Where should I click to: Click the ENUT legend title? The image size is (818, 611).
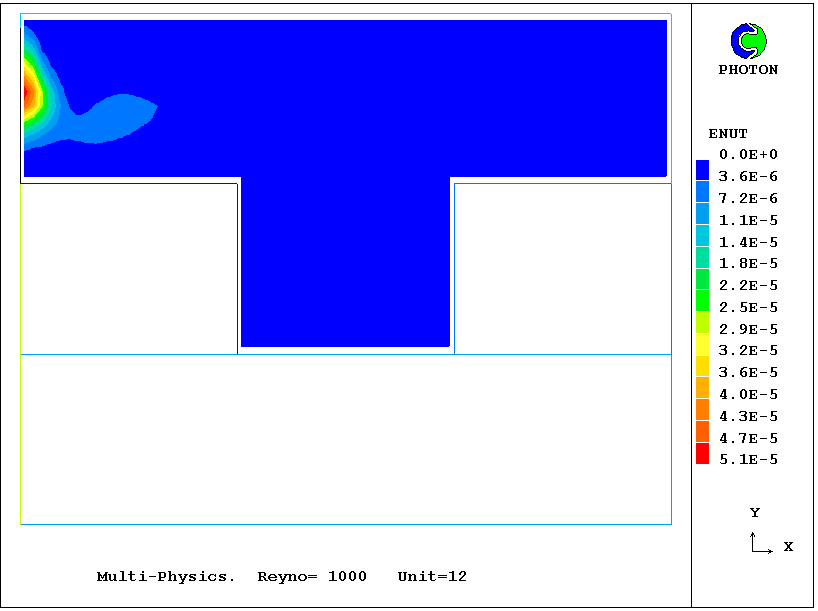[727, 133]
